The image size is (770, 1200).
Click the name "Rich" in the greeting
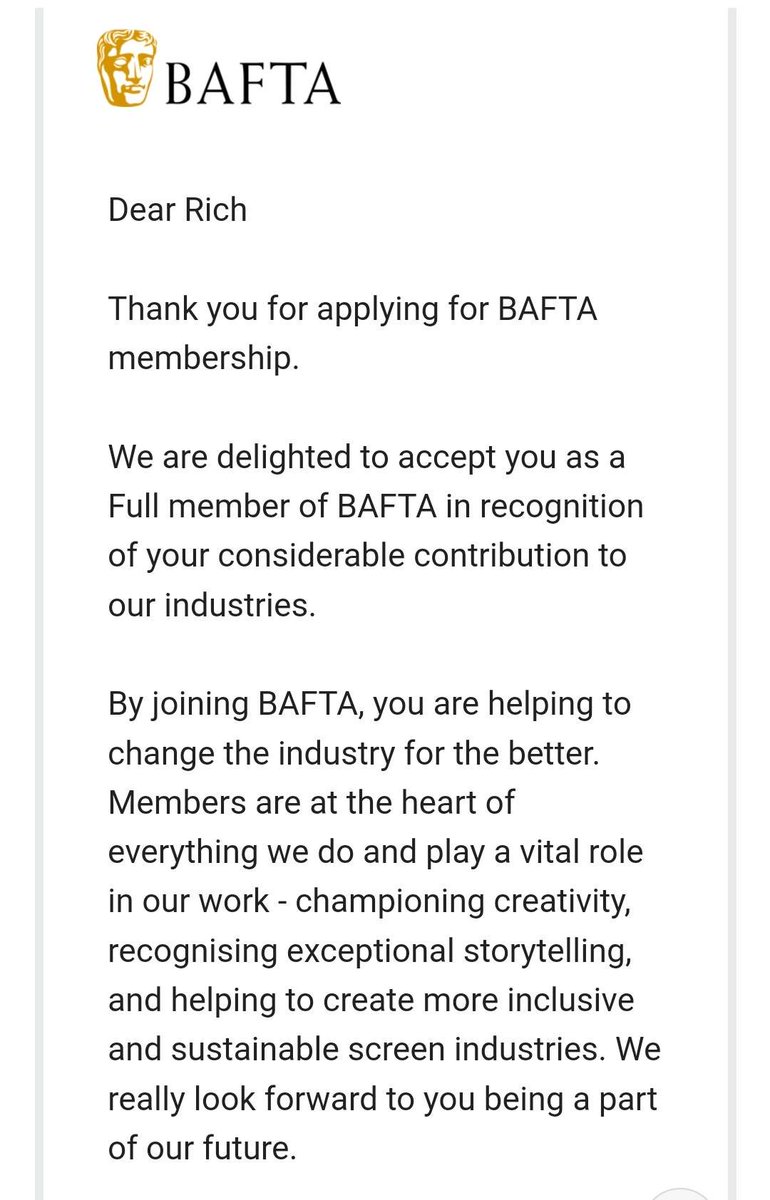(213, 211)
